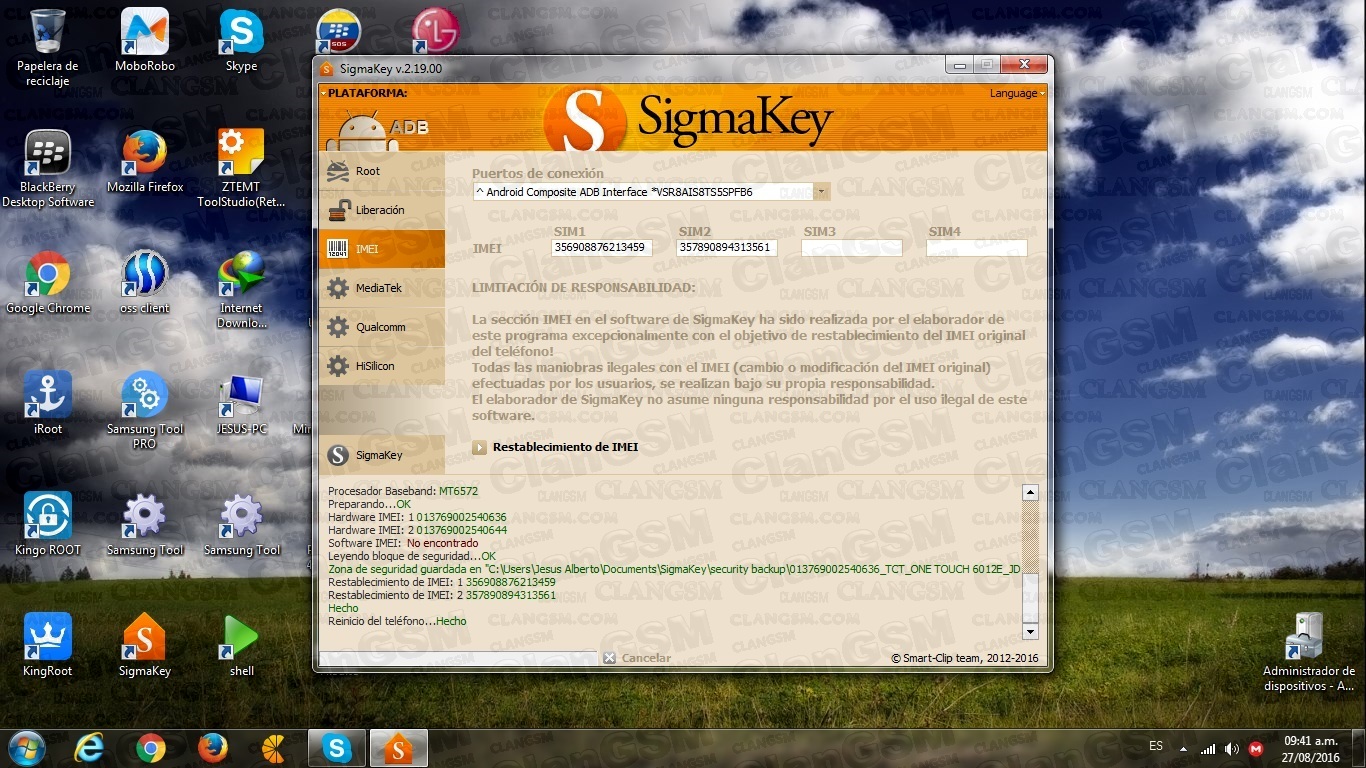The image size is (1366, 768).
Task: Click the SigmaKey title bar icon
Action: [x=327, y=69]
